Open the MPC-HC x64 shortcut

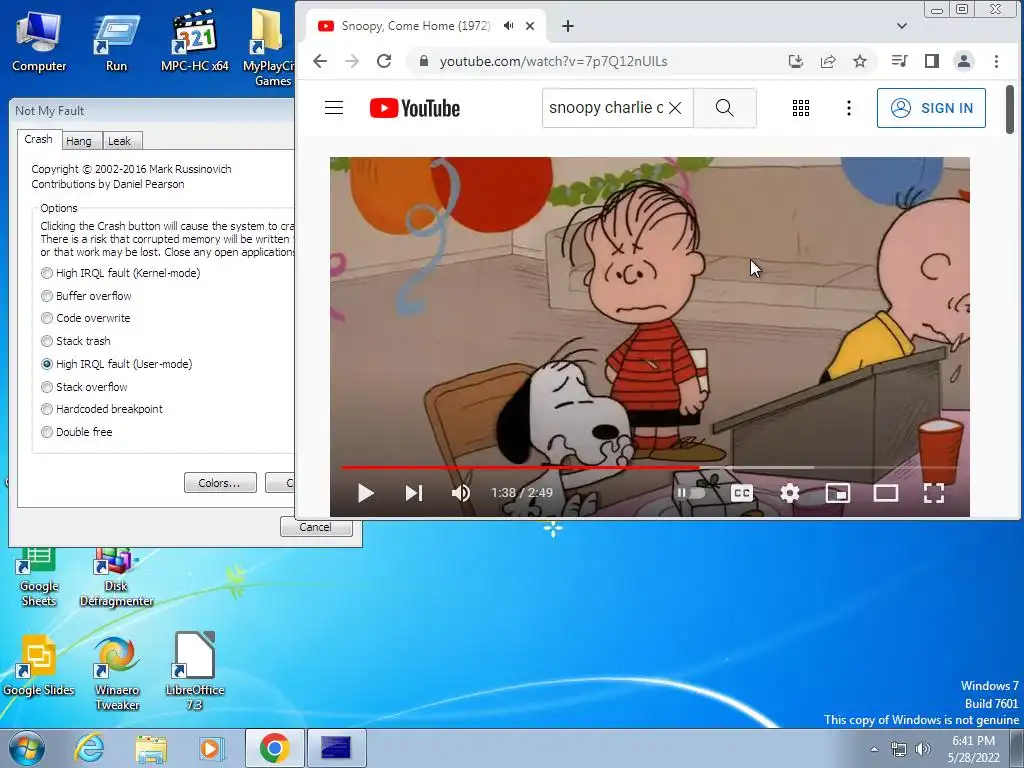pyautogui.click(x=195, y=40)
